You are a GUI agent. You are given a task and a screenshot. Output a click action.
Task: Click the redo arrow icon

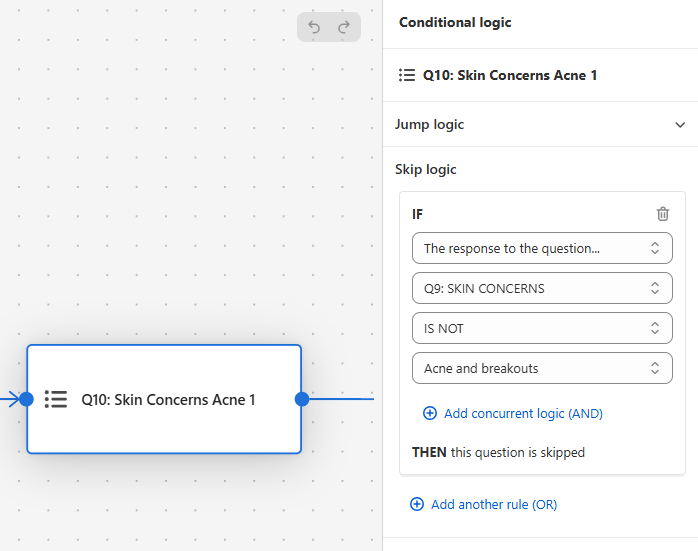tap(344, 27)
